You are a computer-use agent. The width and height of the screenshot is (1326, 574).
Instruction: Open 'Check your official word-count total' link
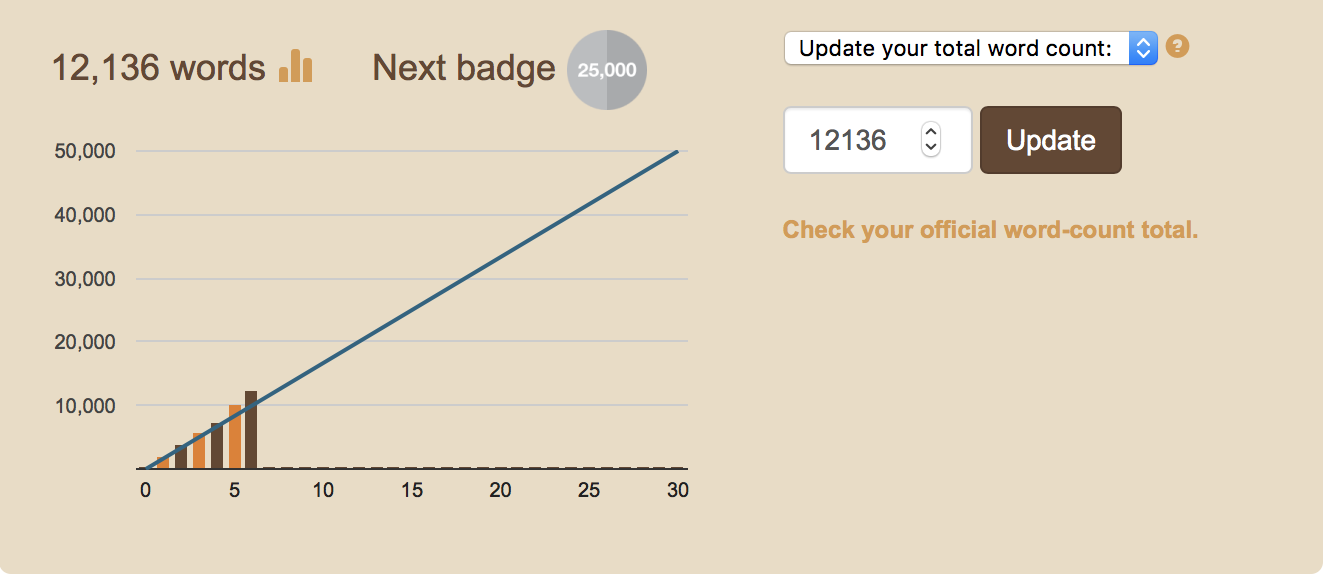pos(990,230)
